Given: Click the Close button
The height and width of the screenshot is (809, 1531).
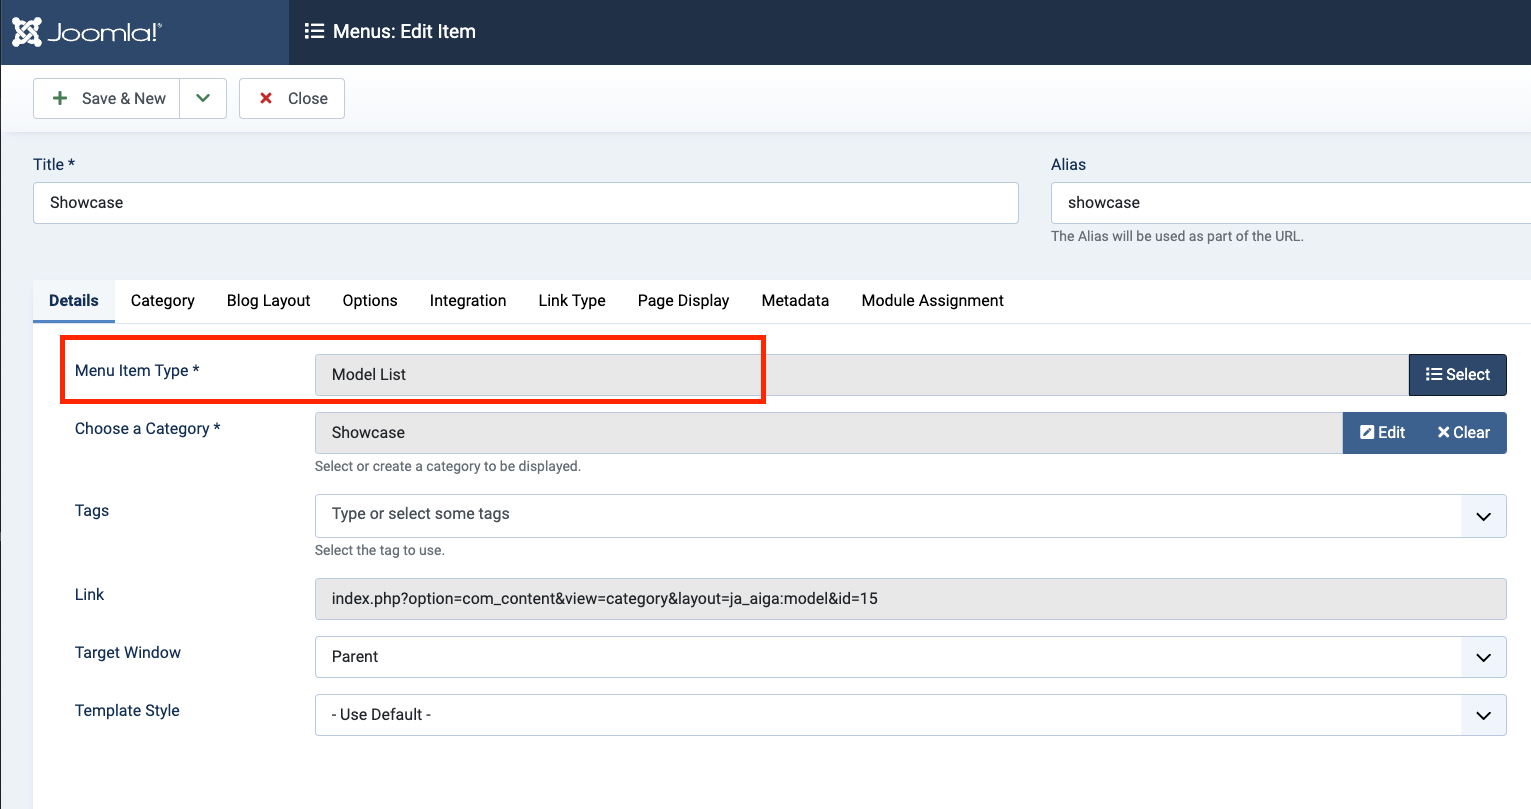Looking at the screenshot, I should [292, 98].
